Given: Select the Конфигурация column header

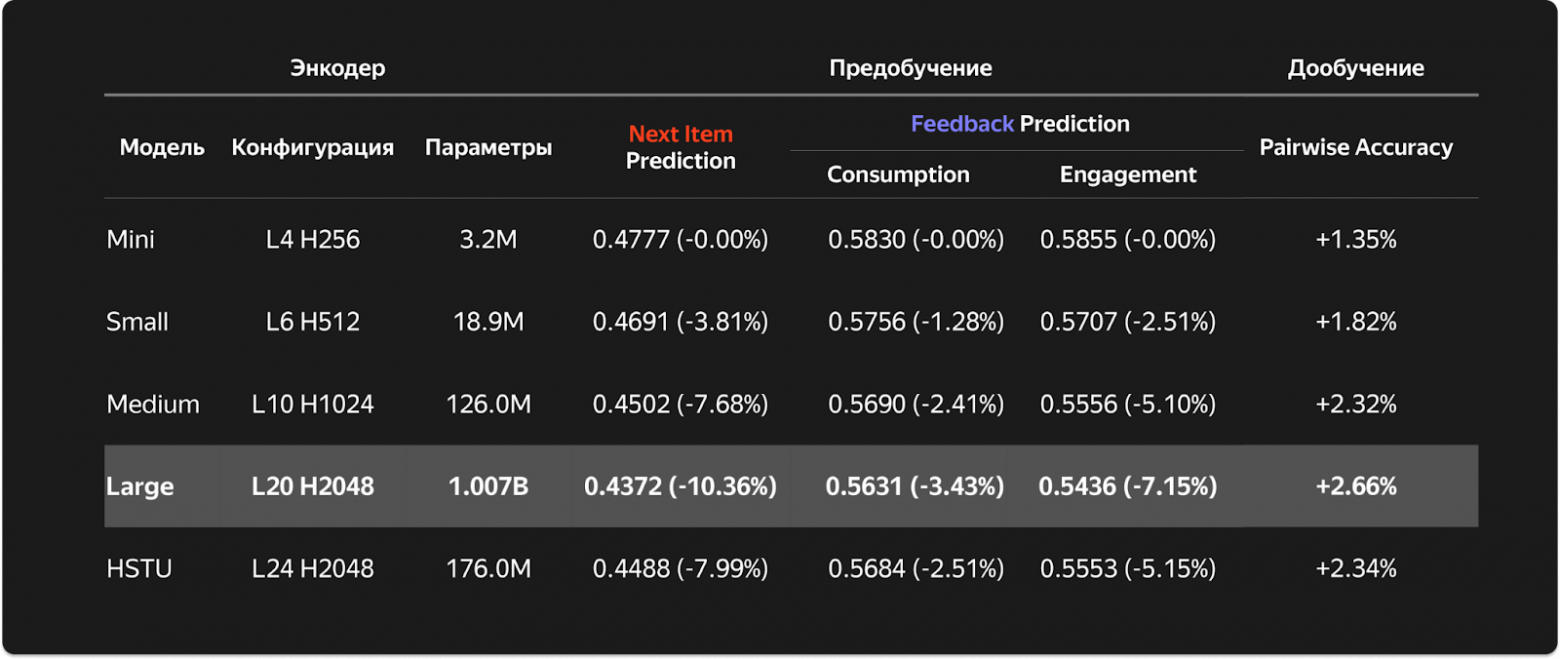Looking at the screenshot, I should (x=313, y=148).
